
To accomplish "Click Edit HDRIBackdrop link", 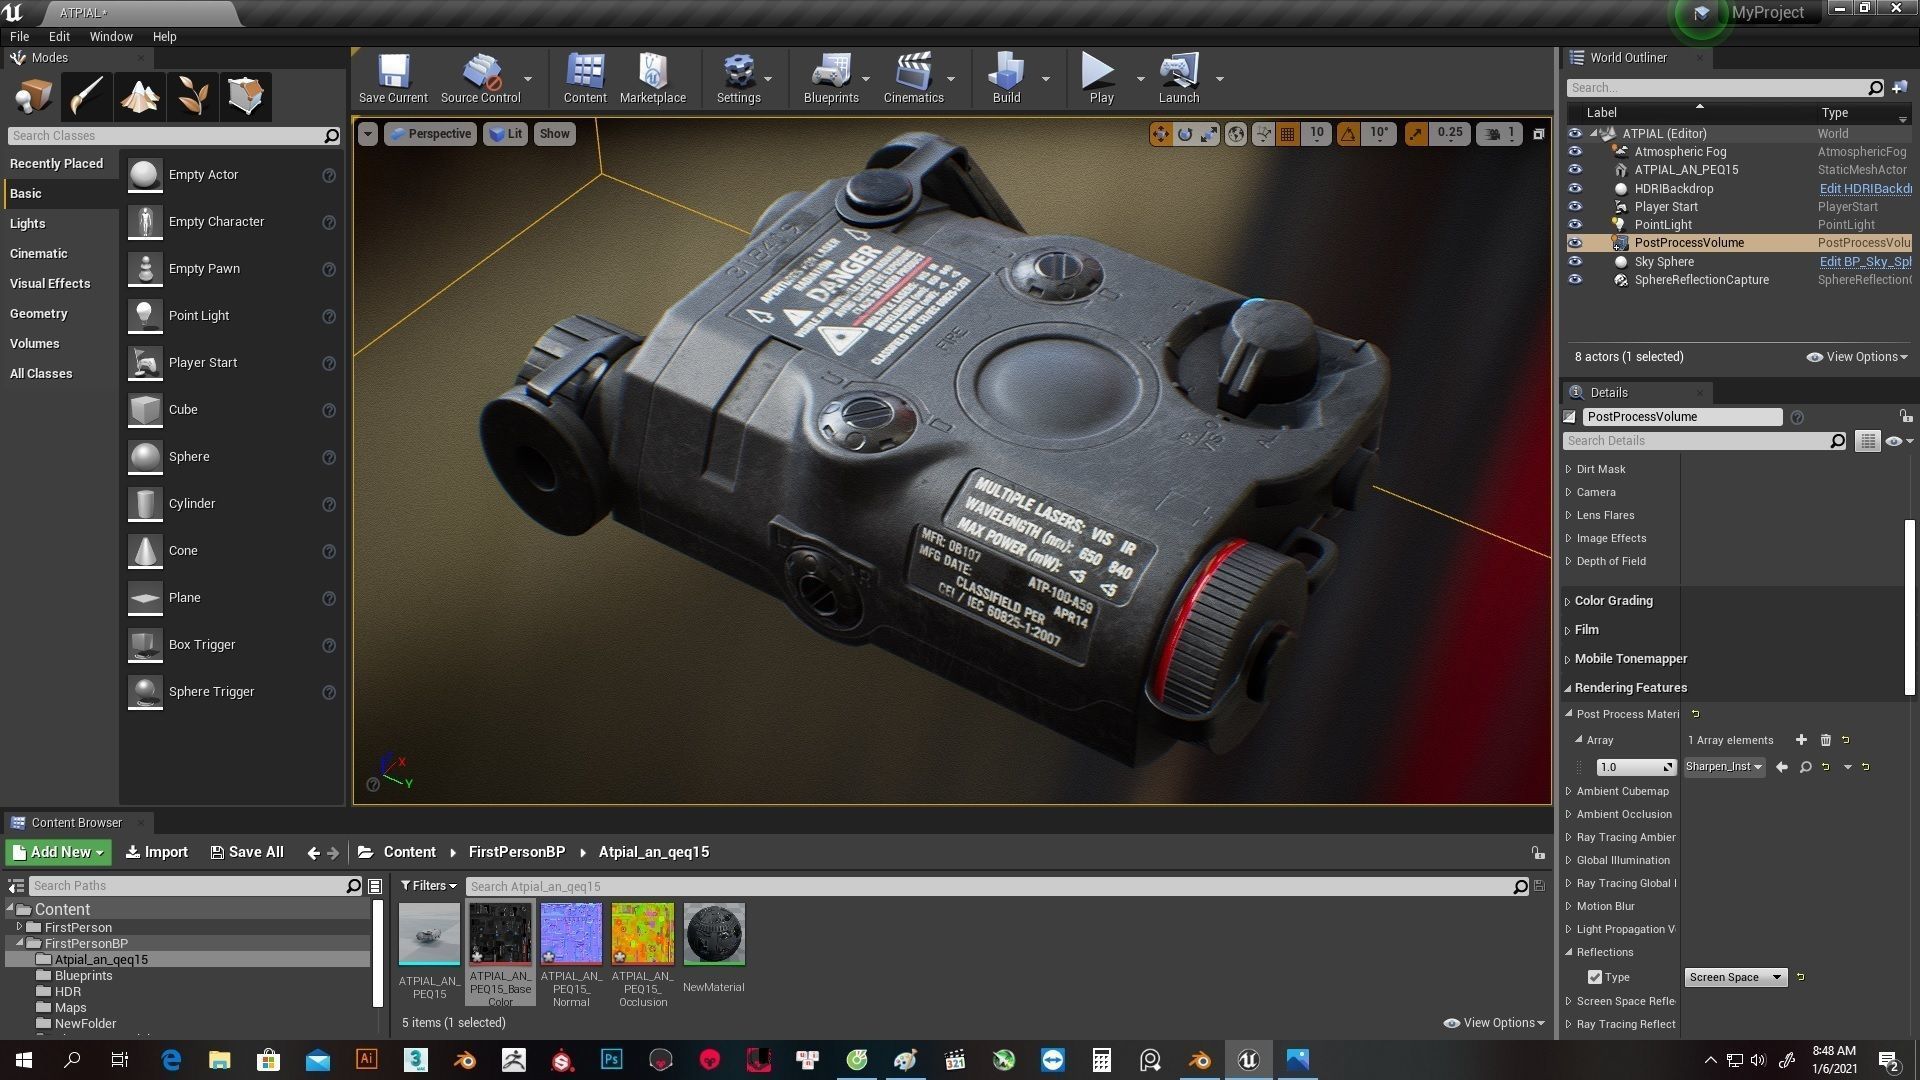I will [x=1865, y=188].
